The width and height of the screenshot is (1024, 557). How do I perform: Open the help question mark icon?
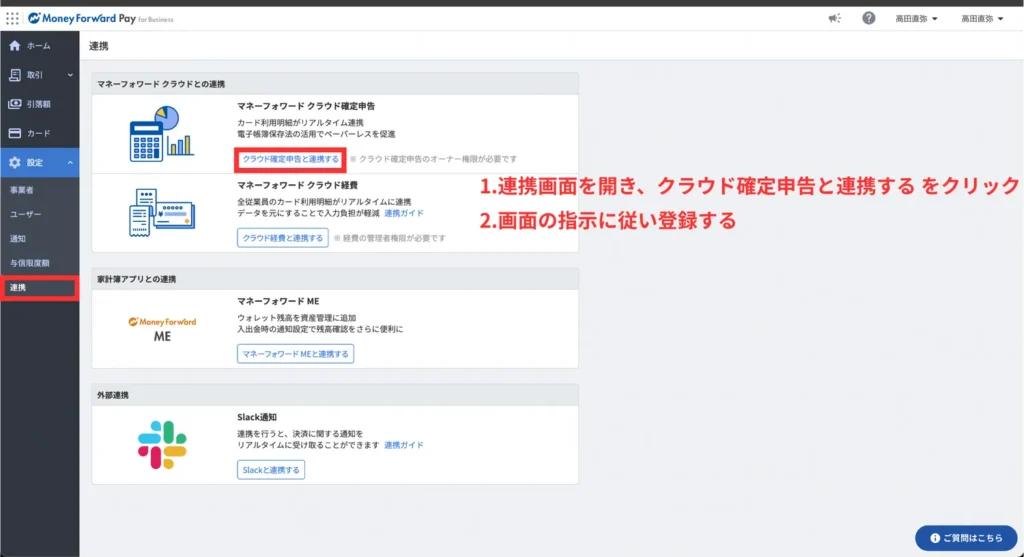pos(868,18)
